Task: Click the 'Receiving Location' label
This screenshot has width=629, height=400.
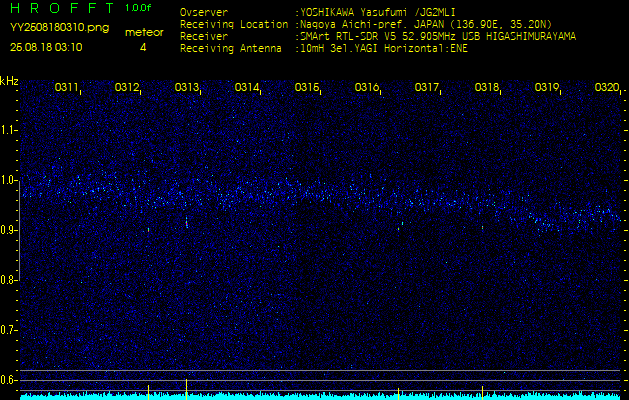Action: pyautogui.click(x=234, y=24)
